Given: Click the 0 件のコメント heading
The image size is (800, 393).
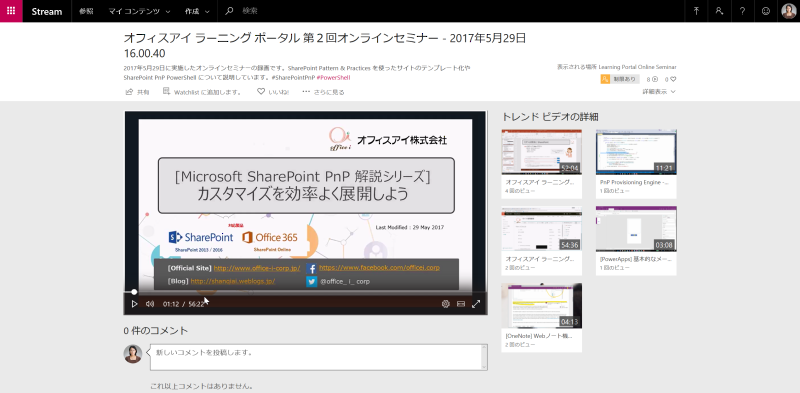Looking at the screenshot, I should point(156,331).
